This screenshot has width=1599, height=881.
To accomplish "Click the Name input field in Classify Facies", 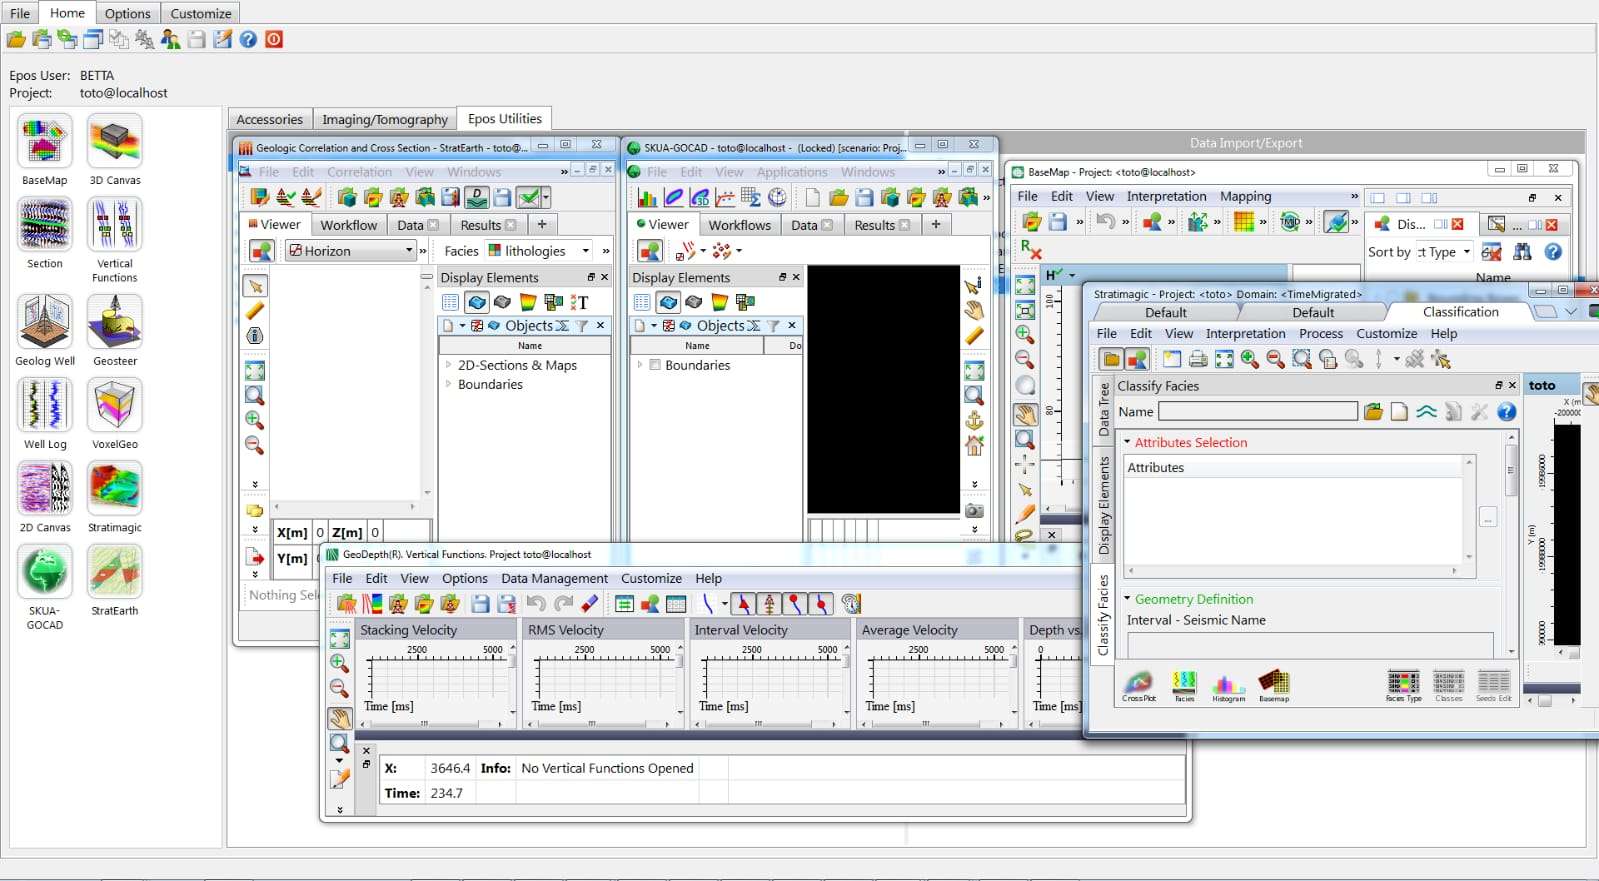I will [1257, 412].
